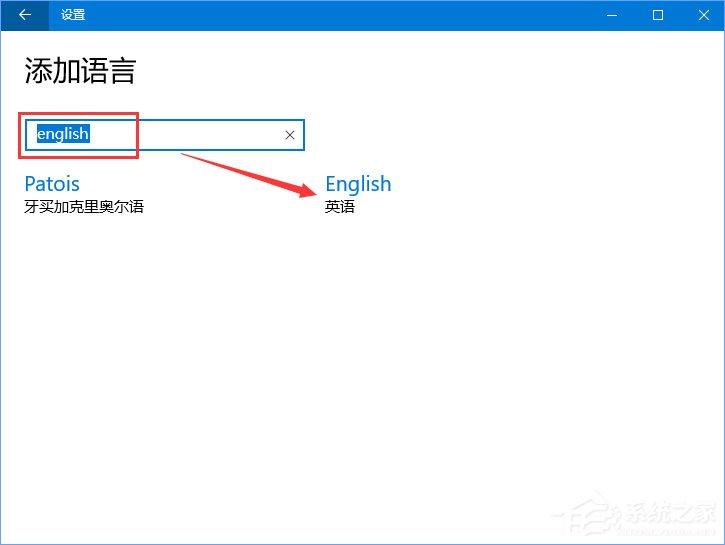The image size is (725, 545).
Task: Click the 英语 label under English
Action: tap(340, 207)
